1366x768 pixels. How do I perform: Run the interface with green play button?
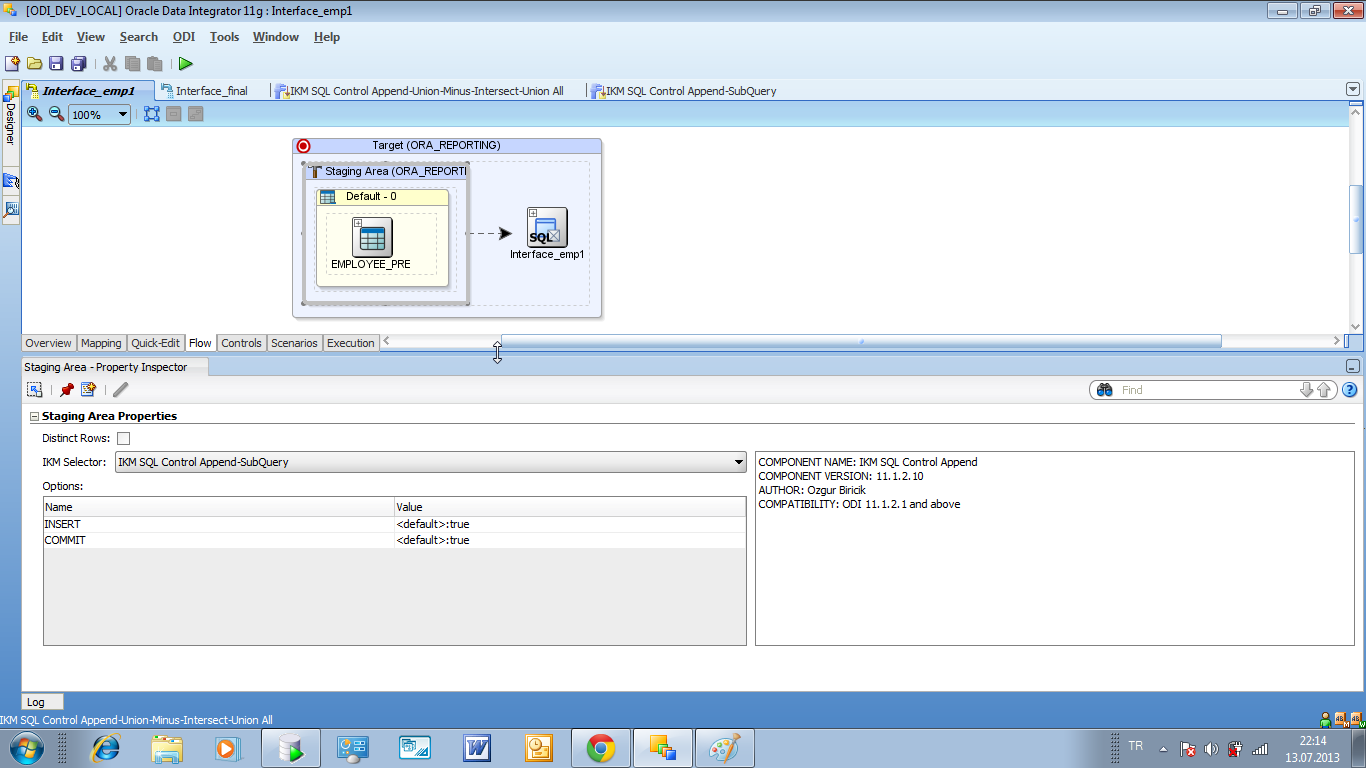(186, 63)
